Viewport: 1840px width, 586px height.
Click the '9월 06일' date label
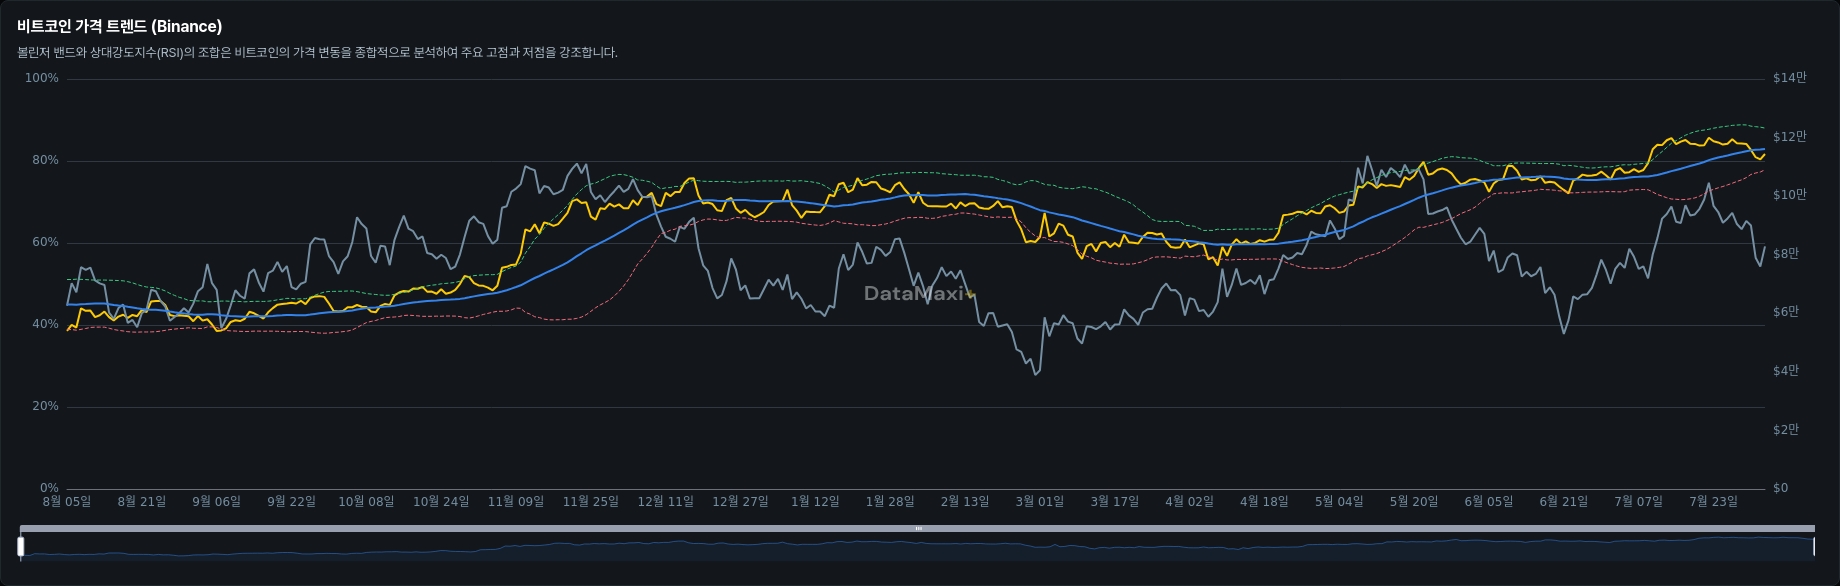point(217,502)
